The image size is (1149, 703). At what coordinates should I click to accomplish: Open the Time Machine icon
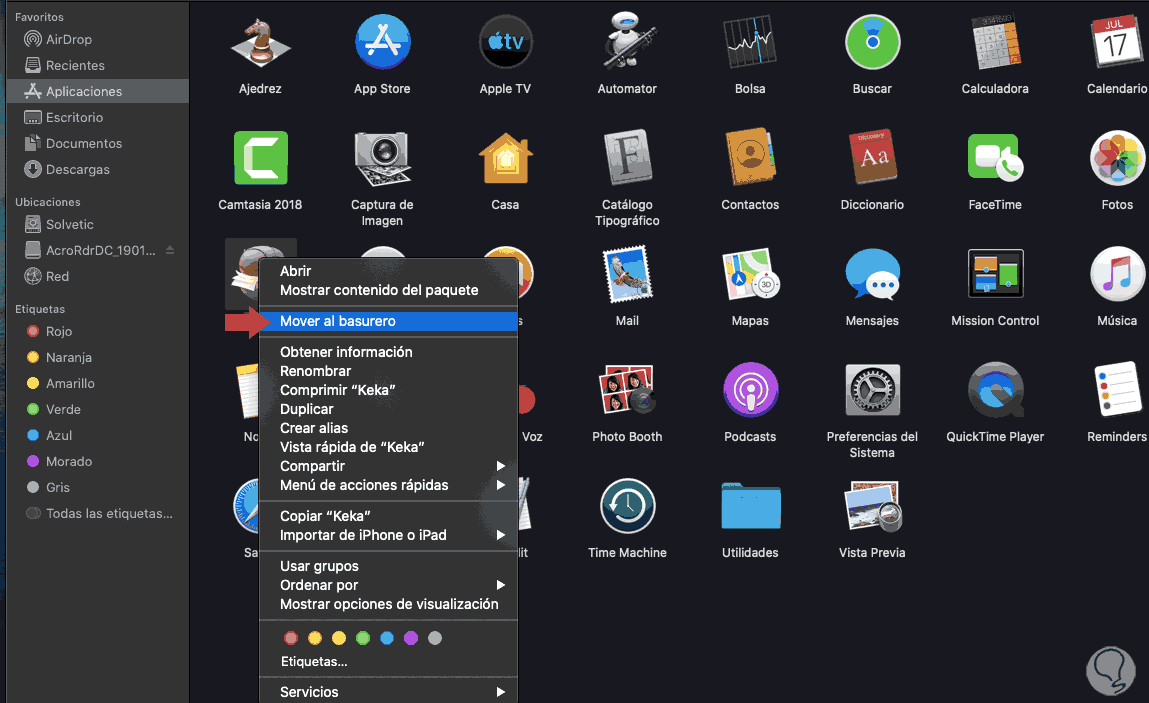[627, 505]
